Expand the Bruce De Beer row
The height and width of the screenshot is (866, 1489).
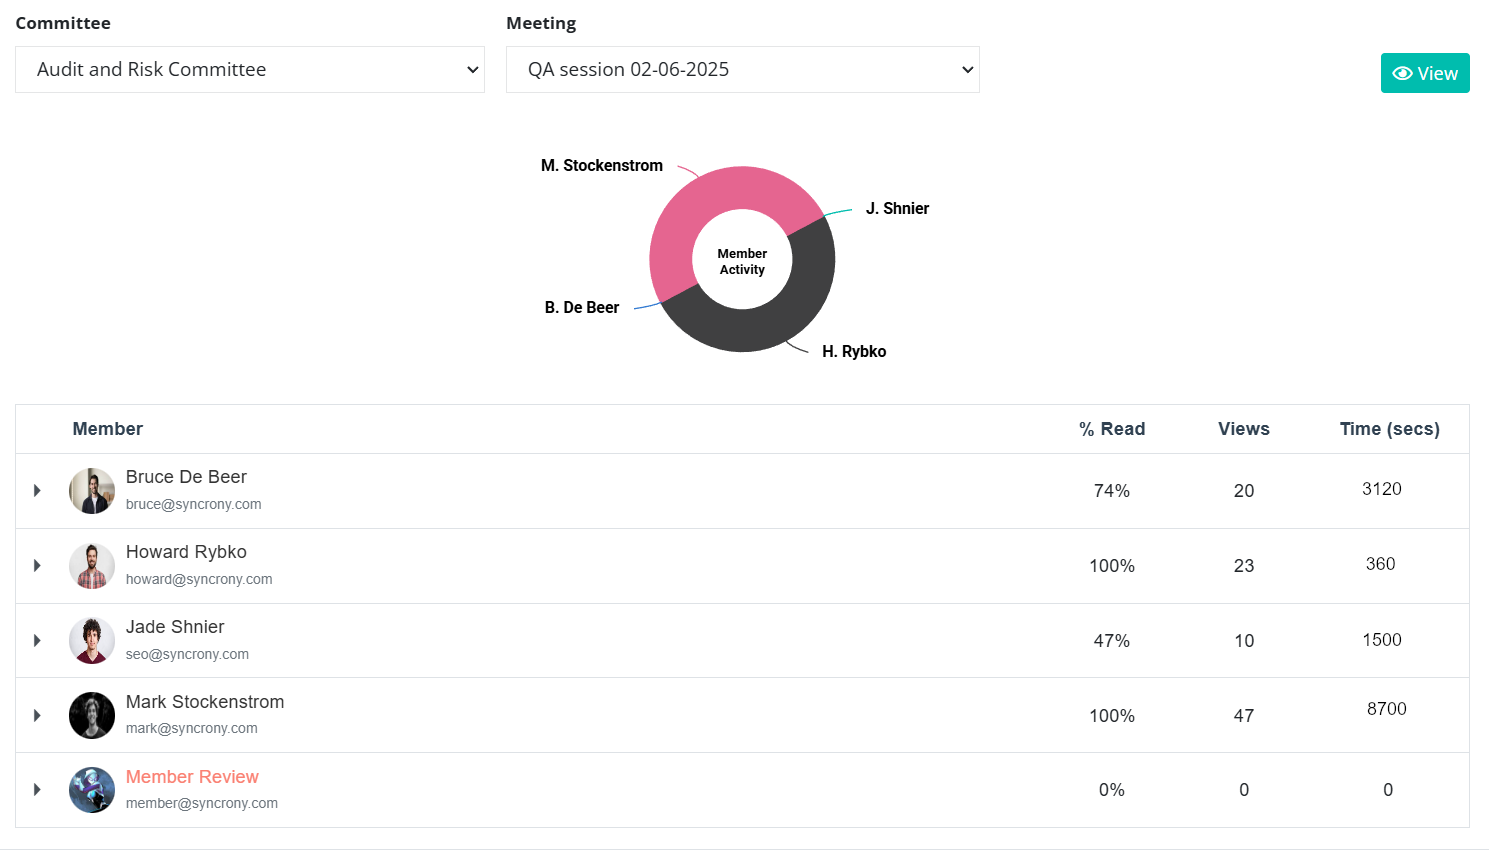(37, 490)
